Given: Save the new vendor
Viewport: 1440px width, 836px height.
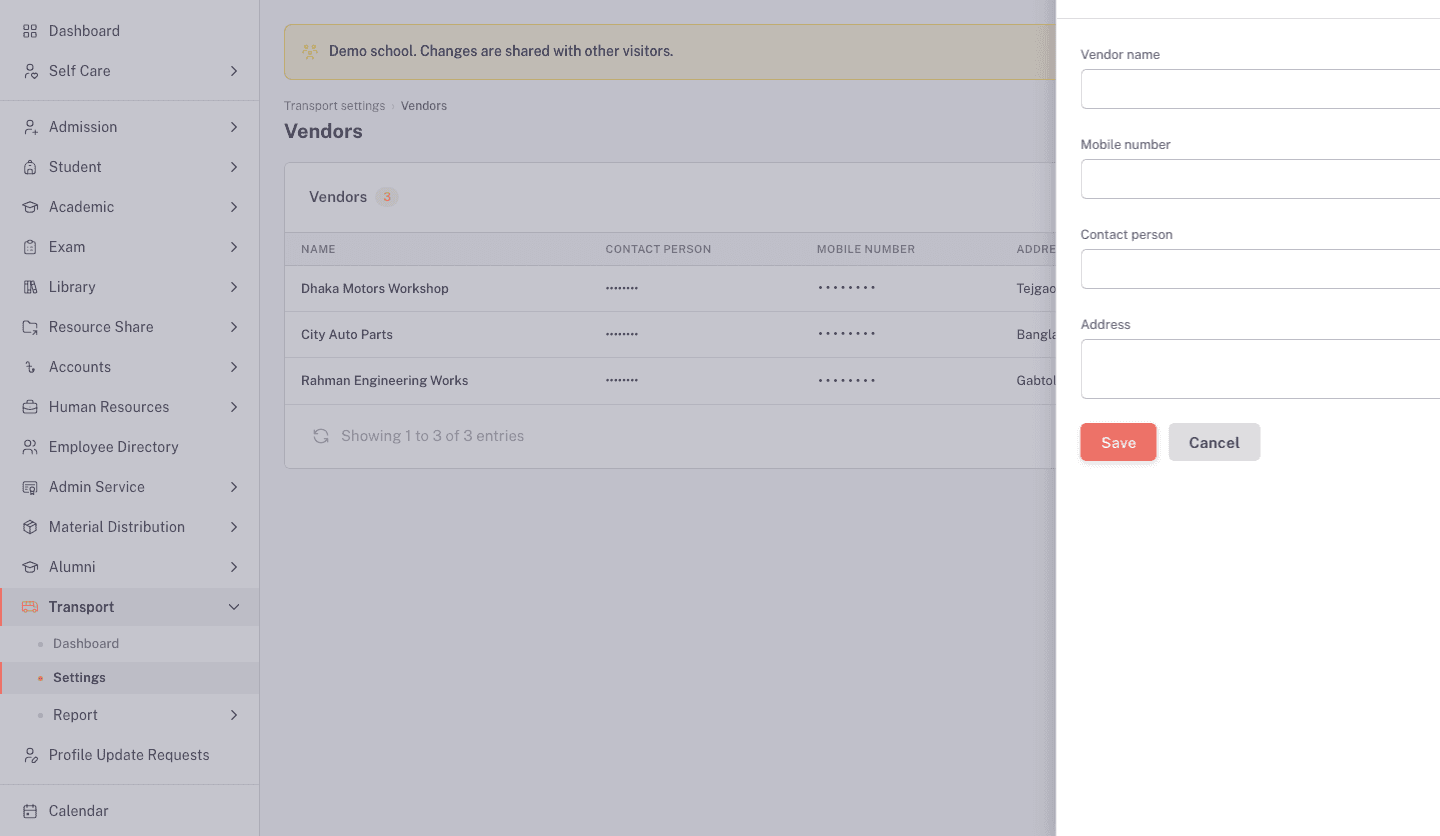Looking at the screenshot, I should coord(1118,442).
